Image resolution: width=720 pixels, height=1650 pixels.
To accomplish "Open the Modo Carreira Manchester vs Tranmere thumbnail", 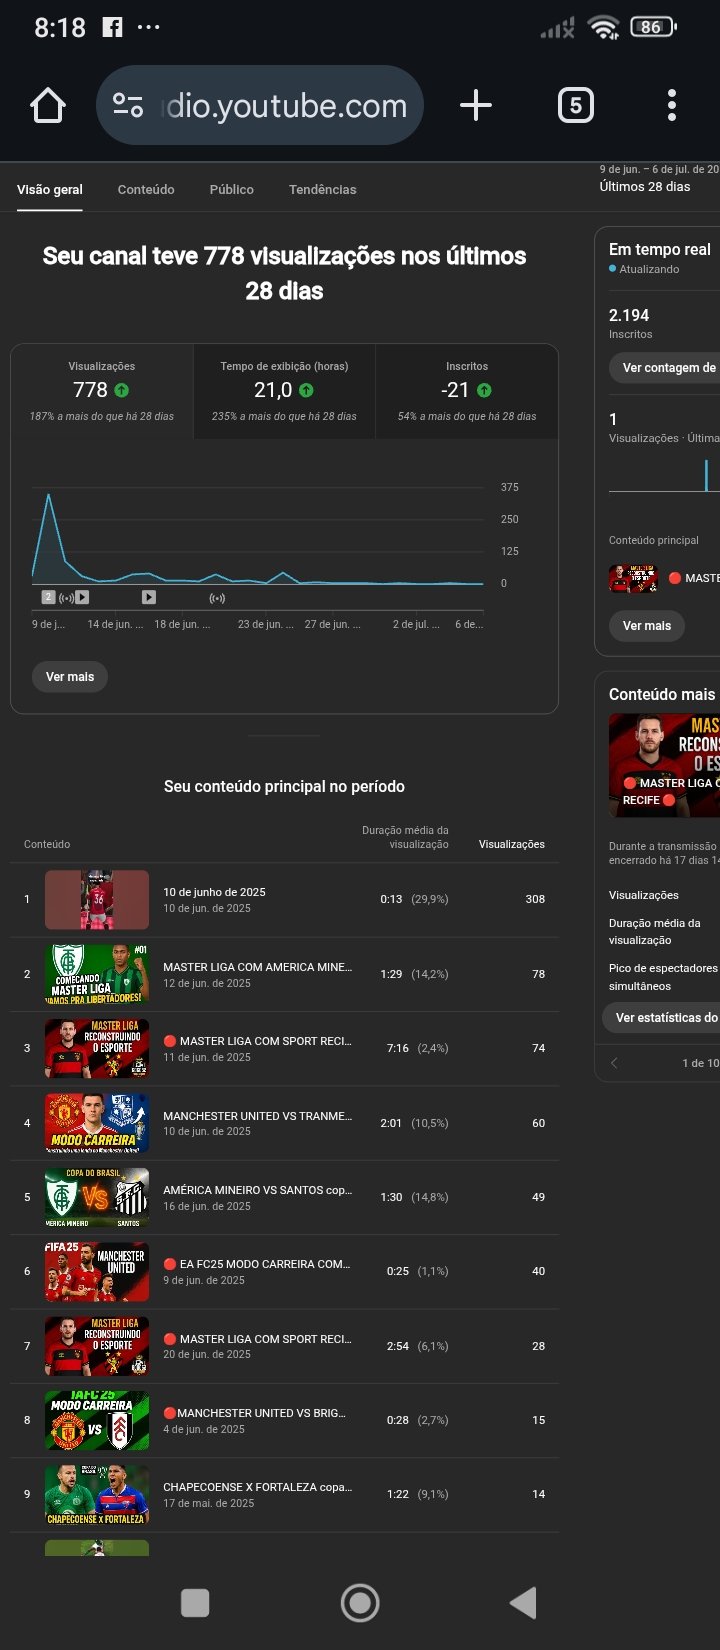I will 97,1123.
